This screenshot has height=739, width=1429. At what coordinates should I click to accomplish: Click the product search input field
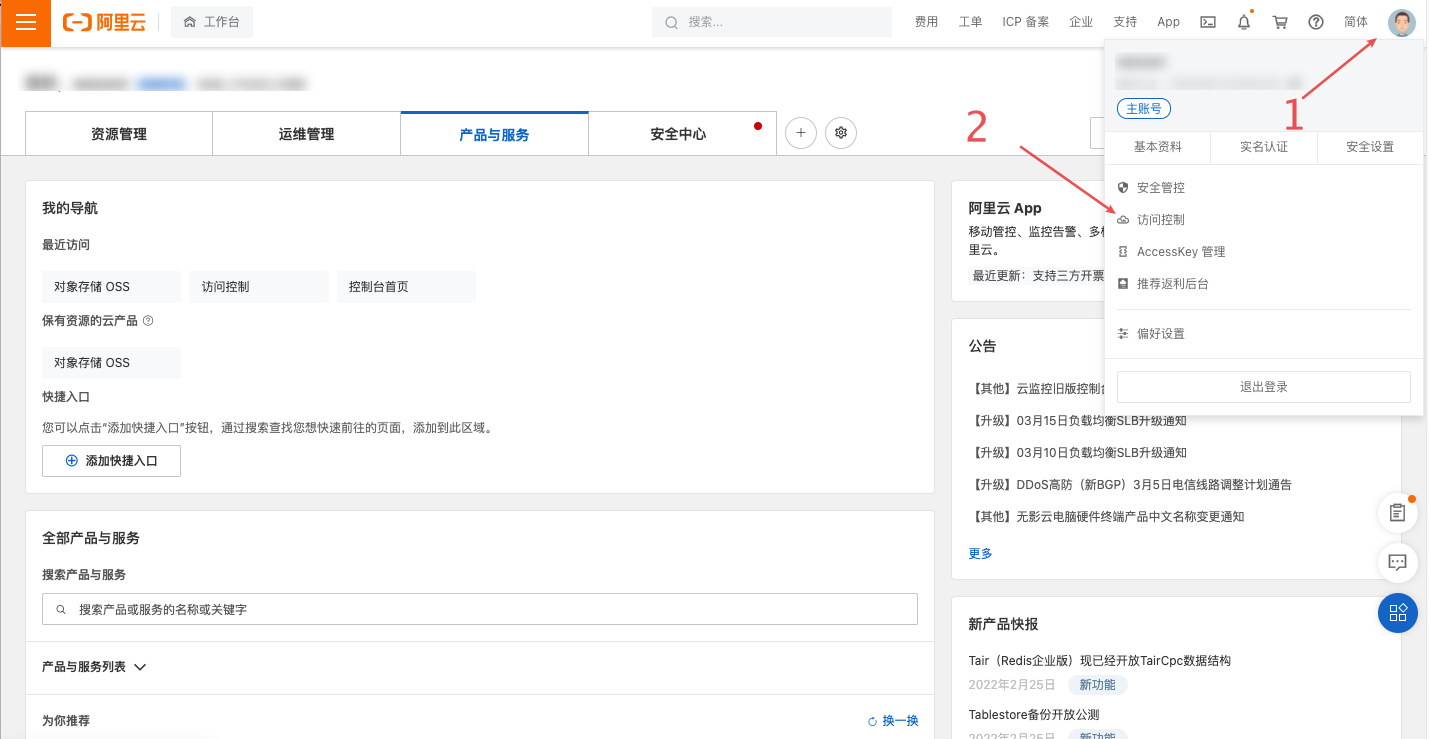tap(479, 608)
